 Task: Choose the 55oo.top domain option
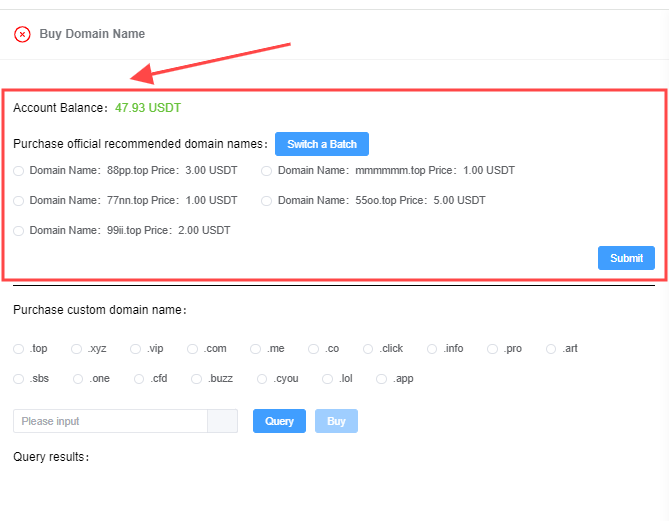pos(267,201)
